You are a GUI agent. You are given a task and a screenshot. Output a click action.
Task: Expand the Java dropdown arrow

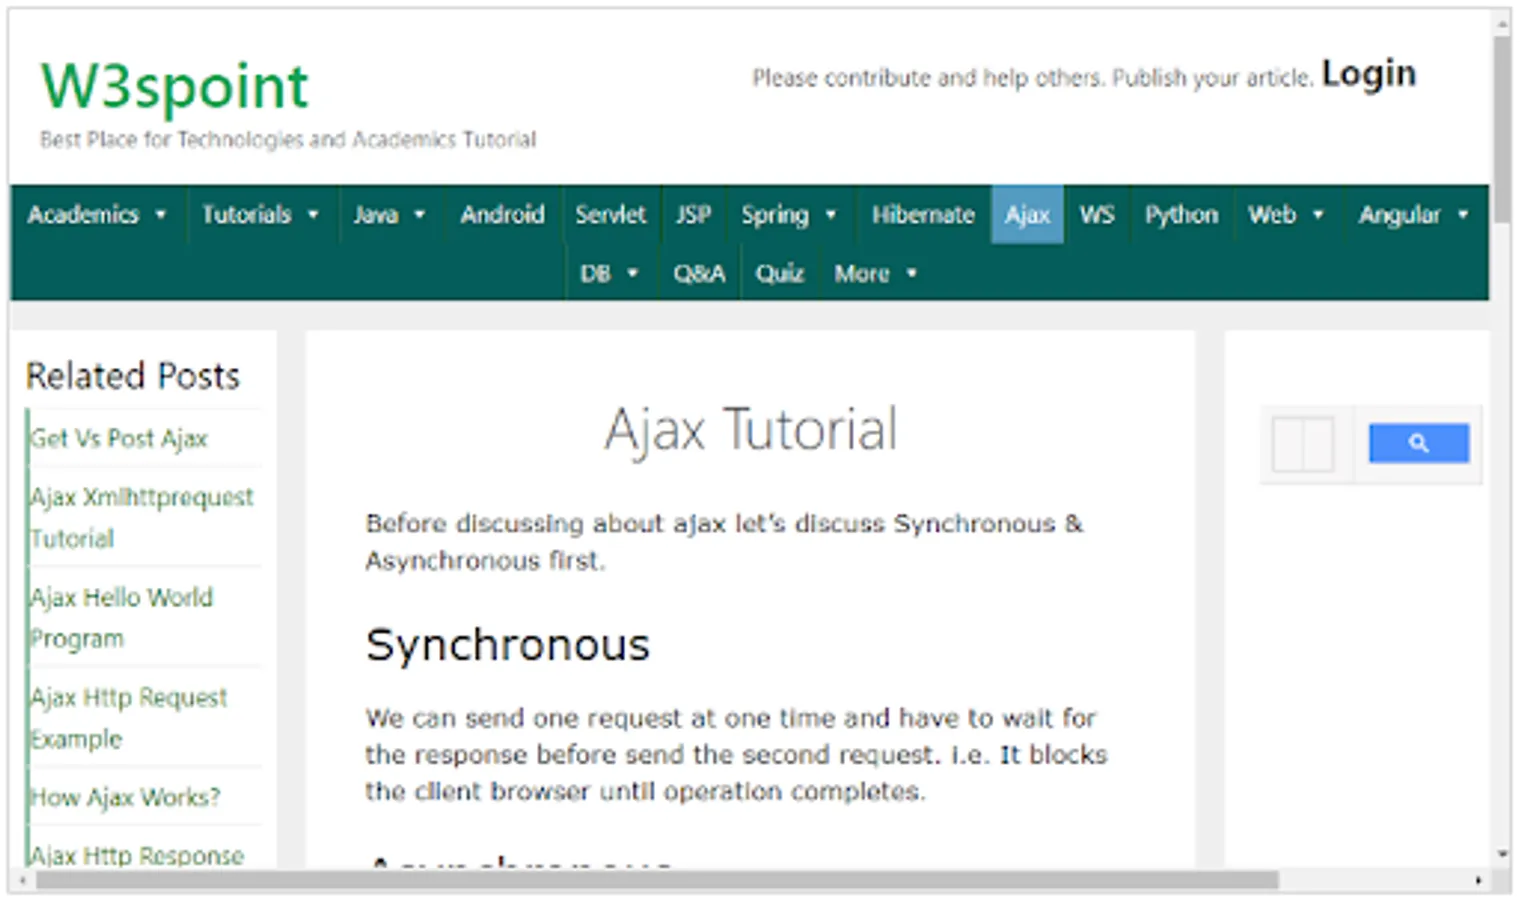coord(420,215)
